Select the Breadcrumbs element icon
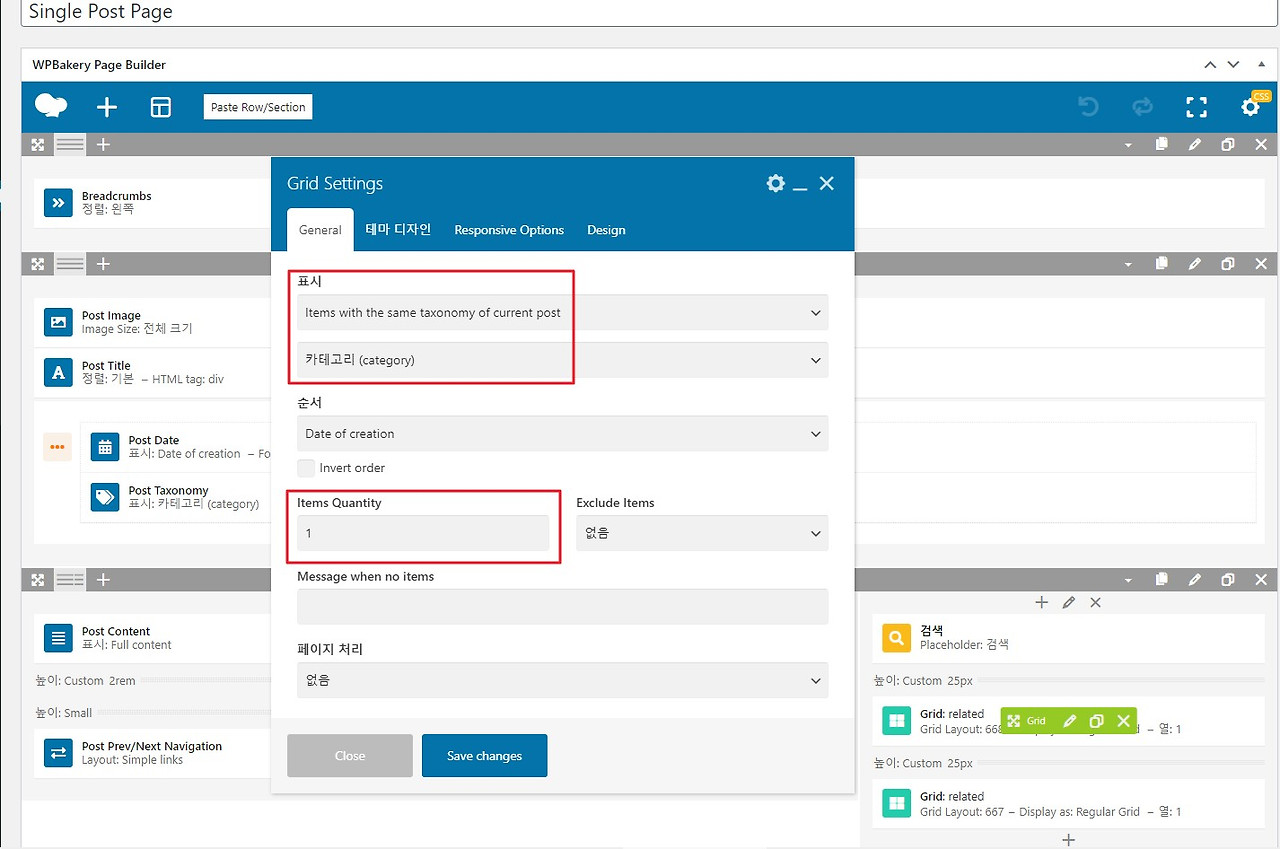 59,202
